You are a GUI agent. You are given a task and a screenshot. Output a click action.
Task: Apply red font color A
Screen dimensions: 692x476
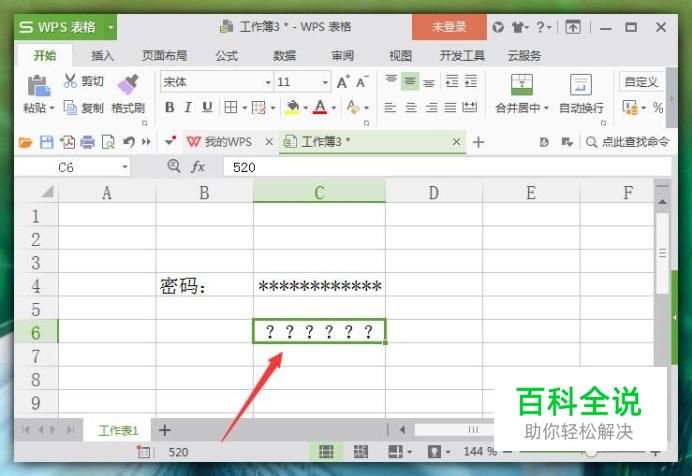point(320,107)
